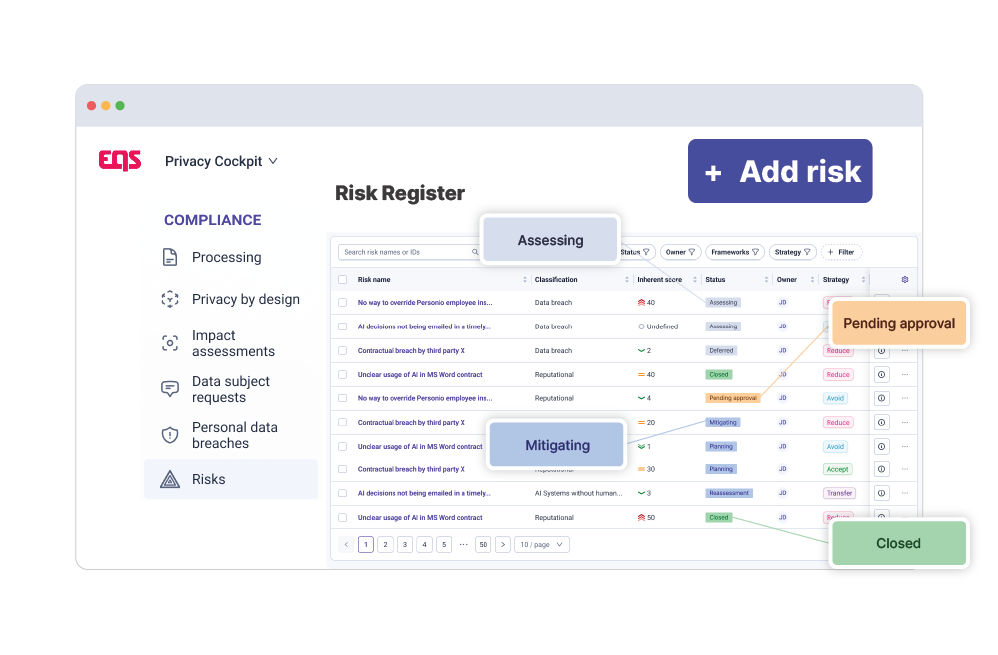Click the orange Pending approval status tag
The height and width of the screenshot is (655, 998).
tap(732, 398)
